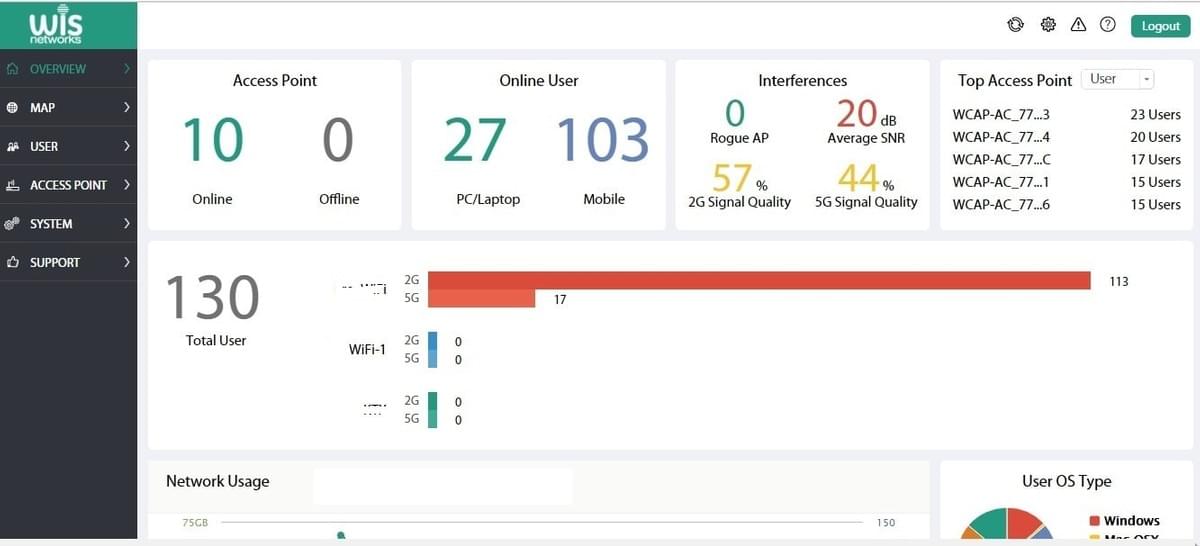
Task: Open the MAP menu item
Action: pyautogui.click(x=68, y=107)
